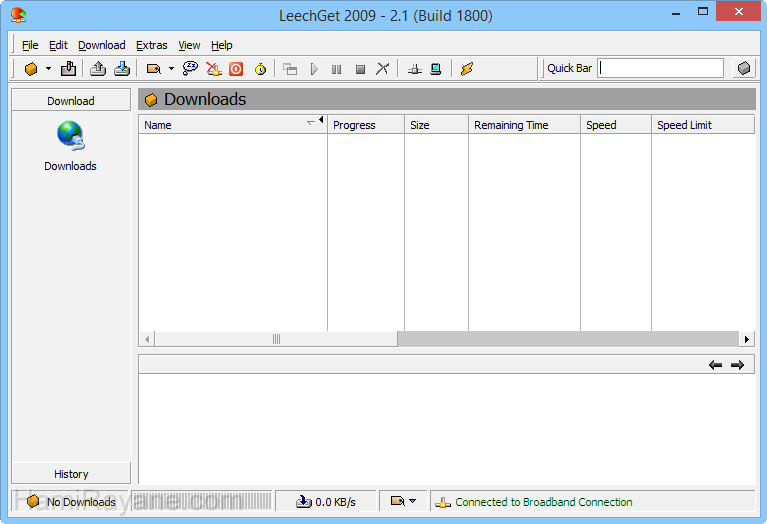Click the orange cube new download icon

[31, 69]
